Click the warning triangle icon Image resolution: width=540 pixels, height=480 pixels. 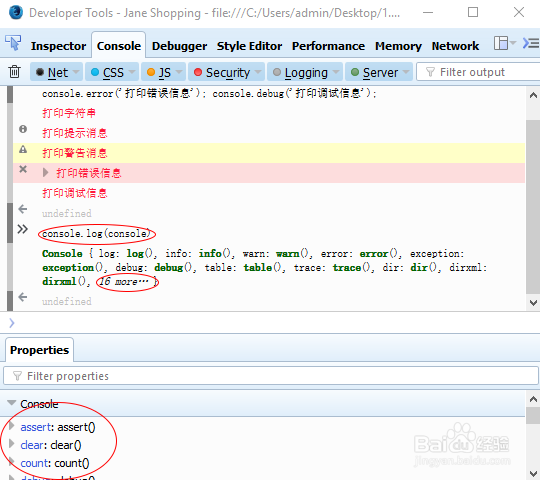[x=23, y=149]
